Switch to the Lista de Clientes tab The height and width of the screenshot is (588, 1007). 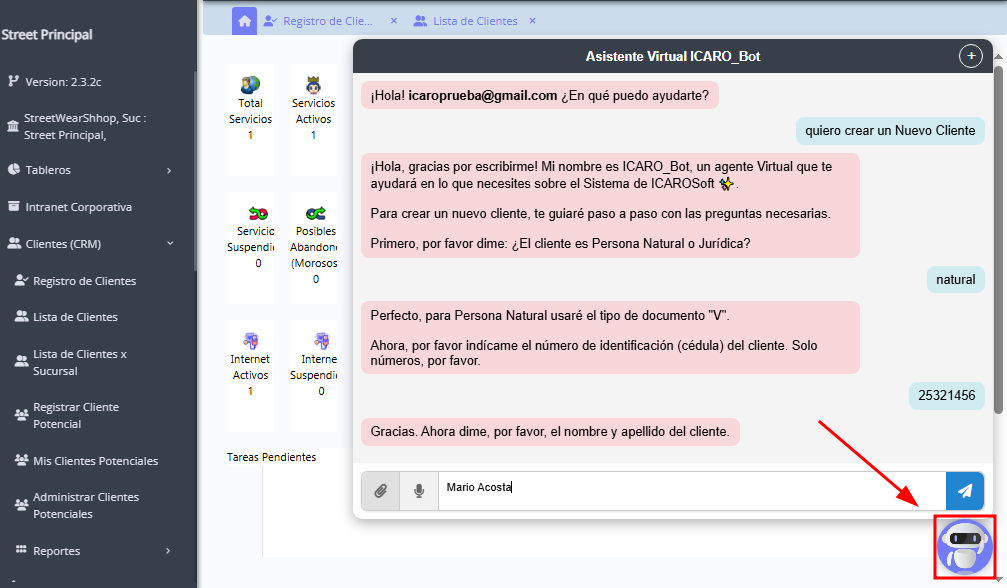(474, 21)
